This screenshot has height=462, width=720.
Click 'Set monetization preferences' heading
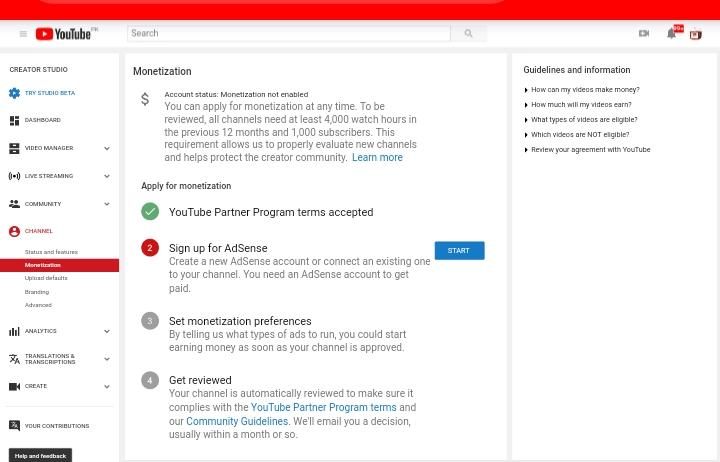[x=240, y=321]
